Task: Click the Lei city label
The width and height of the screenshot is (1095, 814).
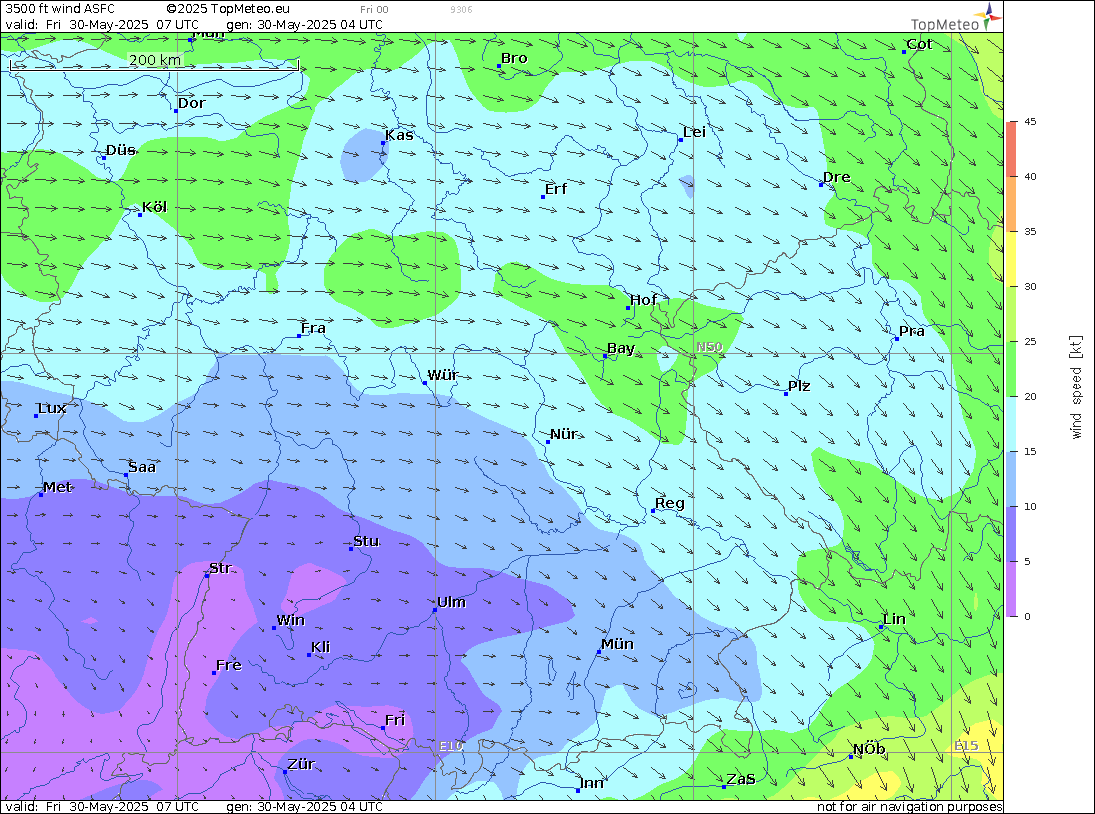Action: [694, 133]
